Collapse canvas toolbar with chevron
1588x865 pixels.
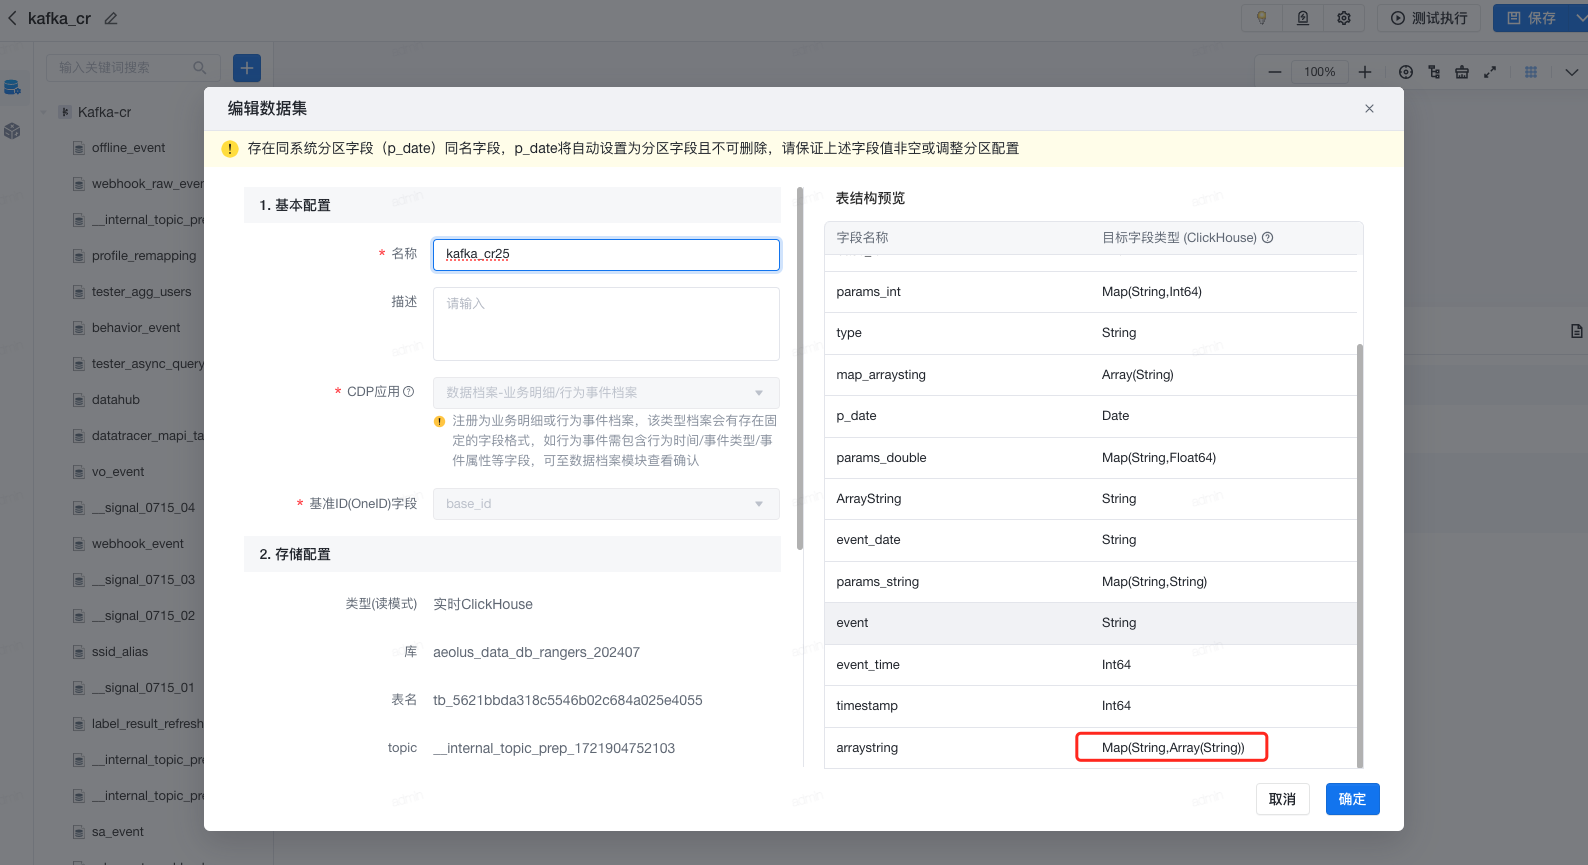click(1572, 72)
